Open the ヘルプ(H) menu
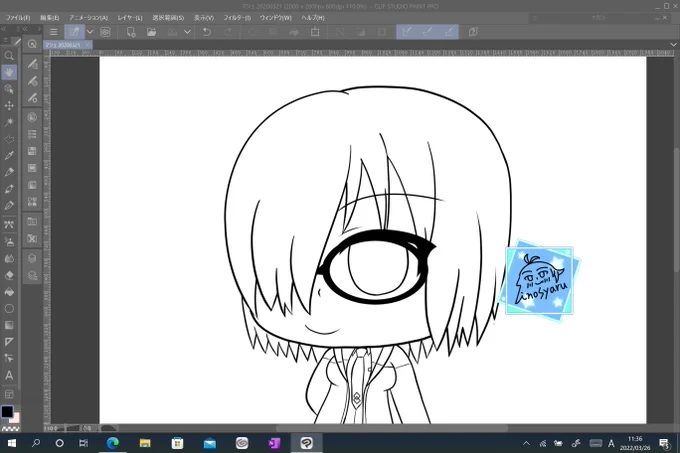680x453 pixels. click(313, 18)
